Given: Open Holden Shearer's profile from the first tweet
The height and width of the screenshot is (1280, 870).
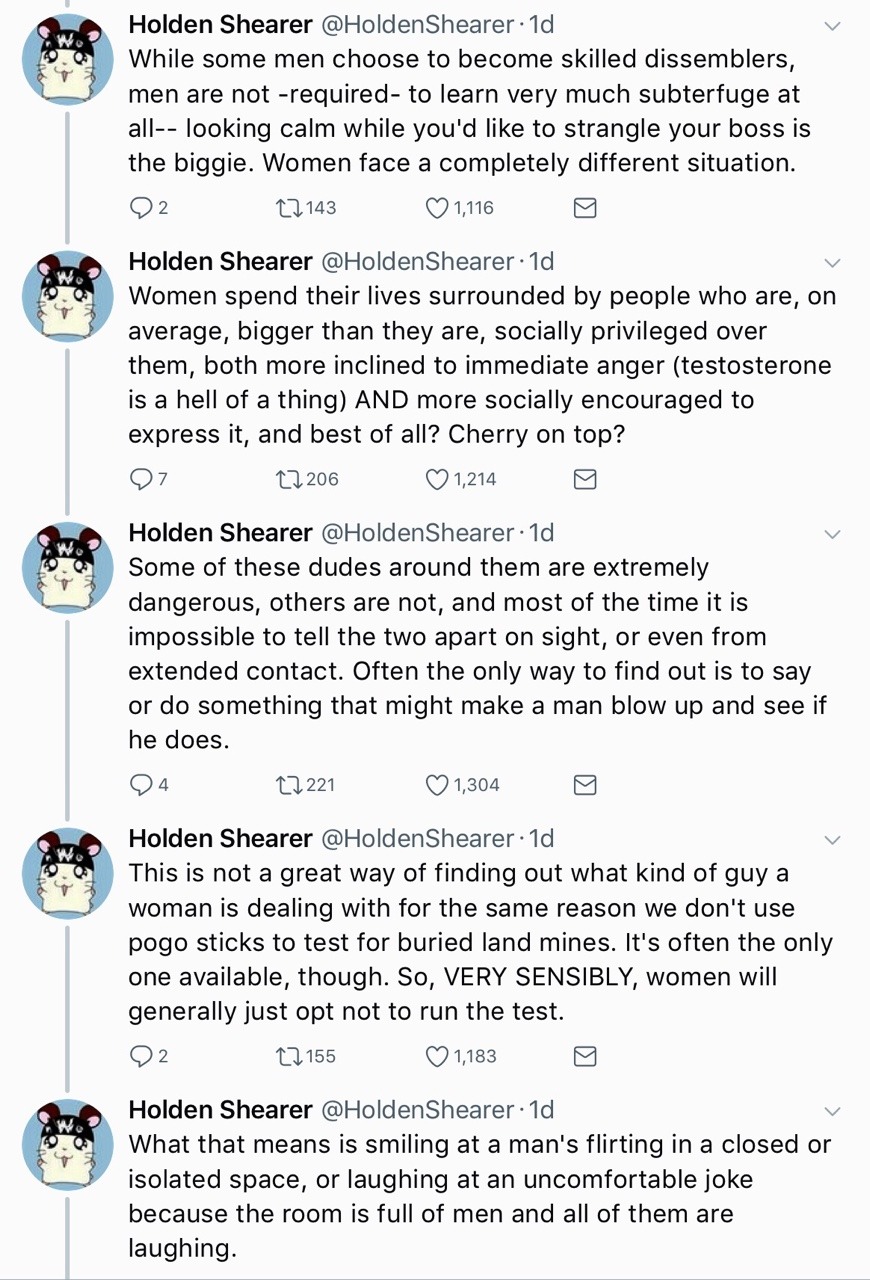Looking at the screenshot, I should [220, 25].
